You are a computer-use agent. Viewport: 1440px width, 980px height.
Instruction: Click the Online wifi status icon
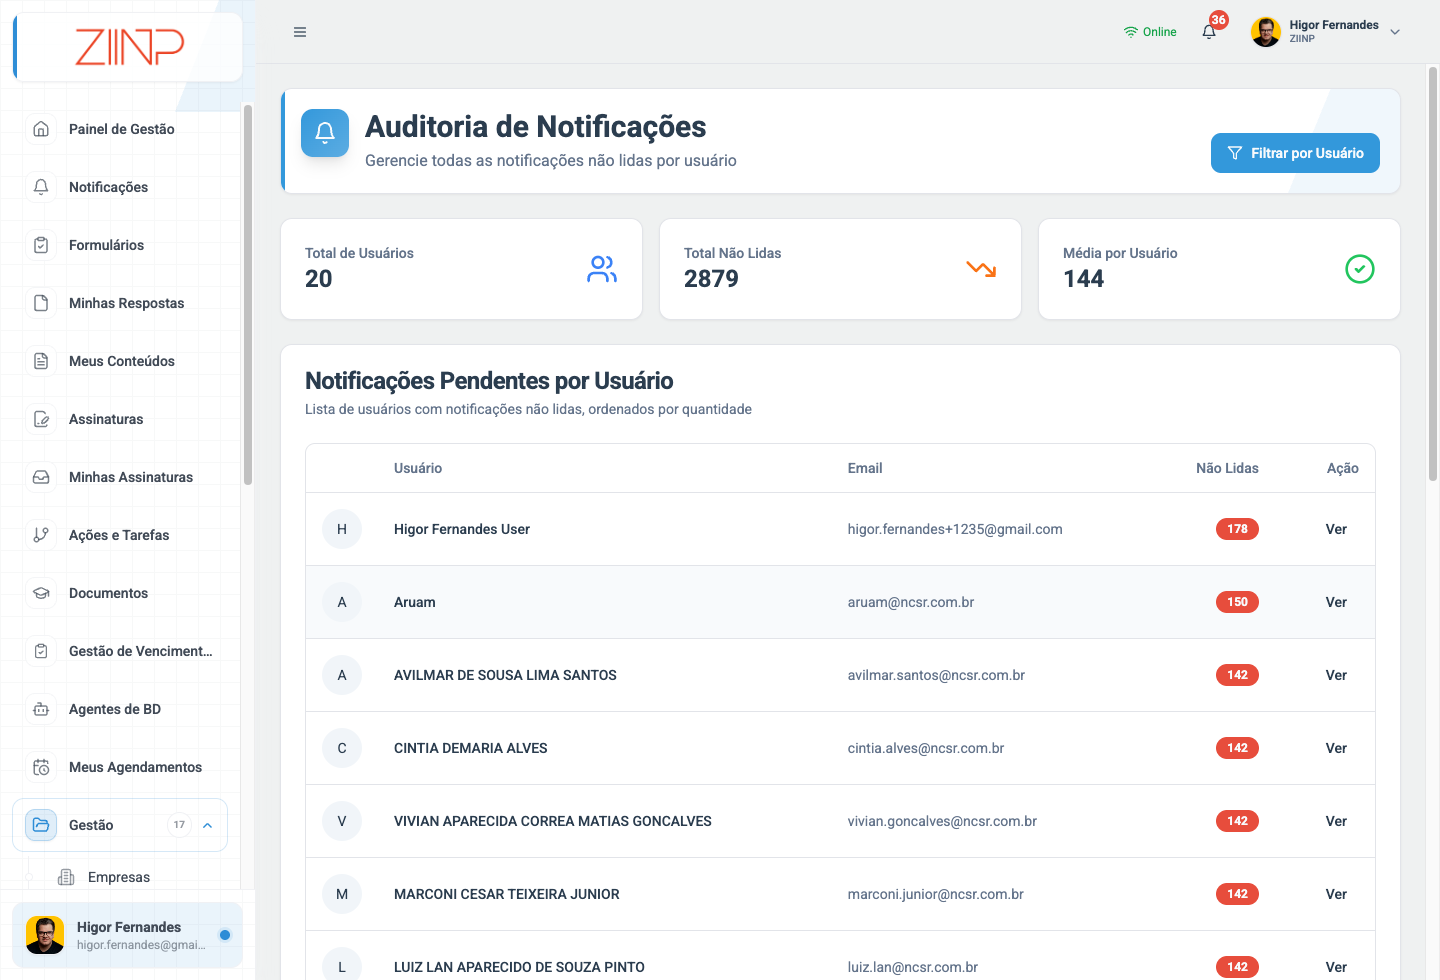coord(1131,32)
